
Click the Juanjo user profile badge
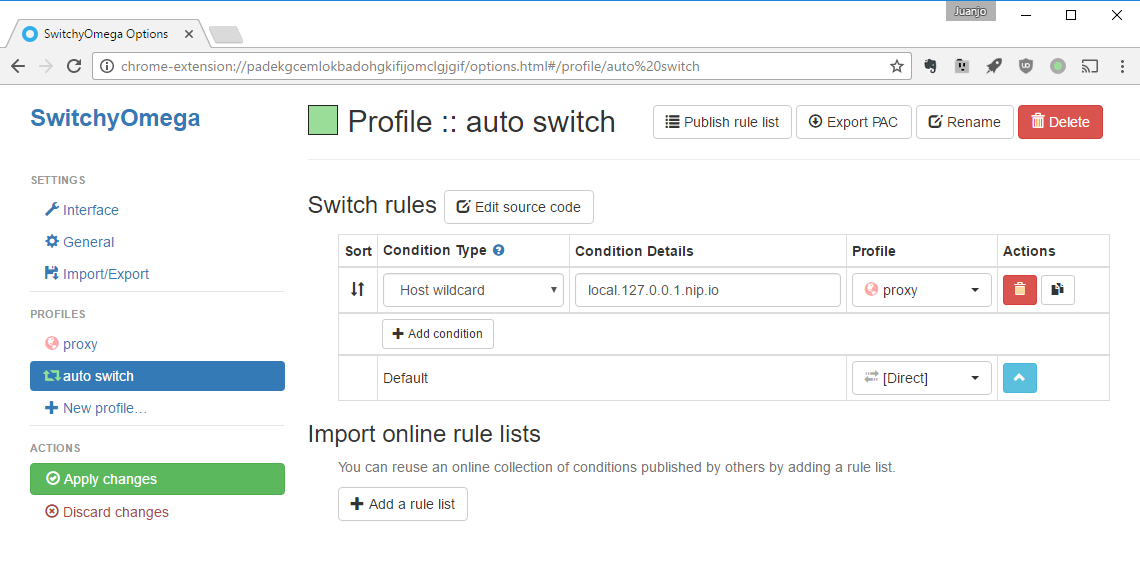coord(971,12)
